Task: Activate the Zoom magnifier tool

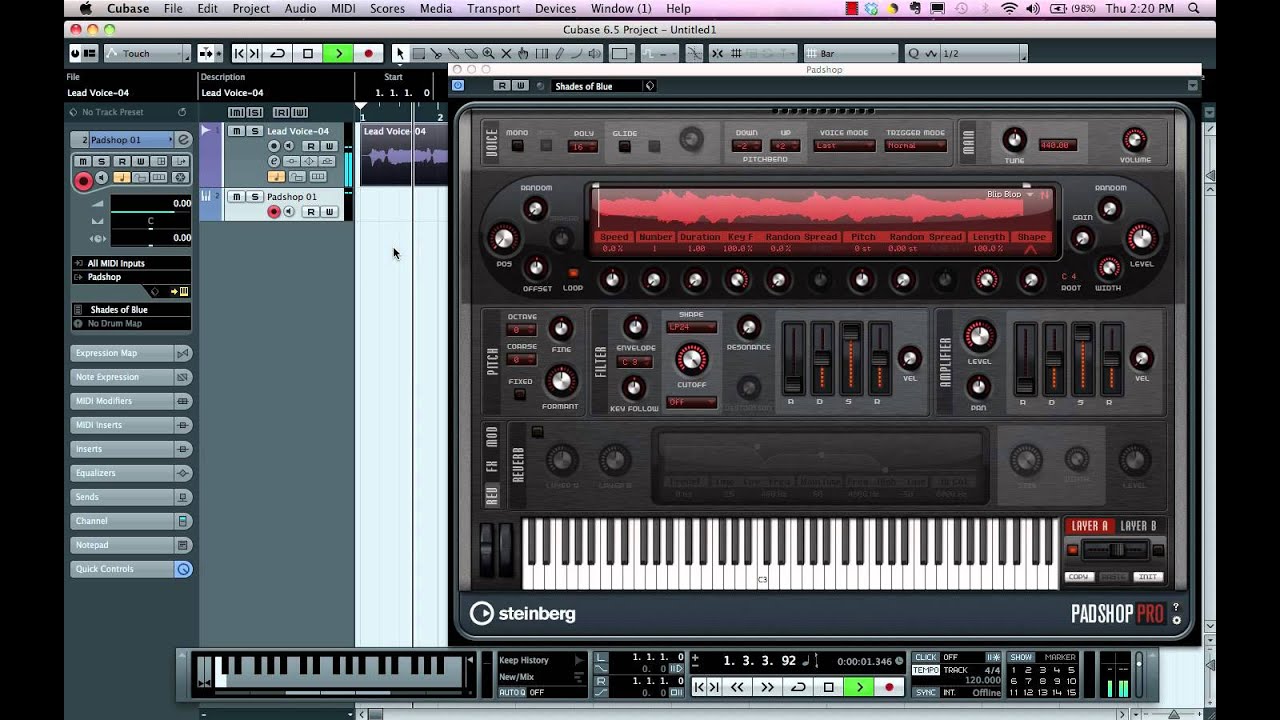Action: pyautogui.click(x=488, y=54)
